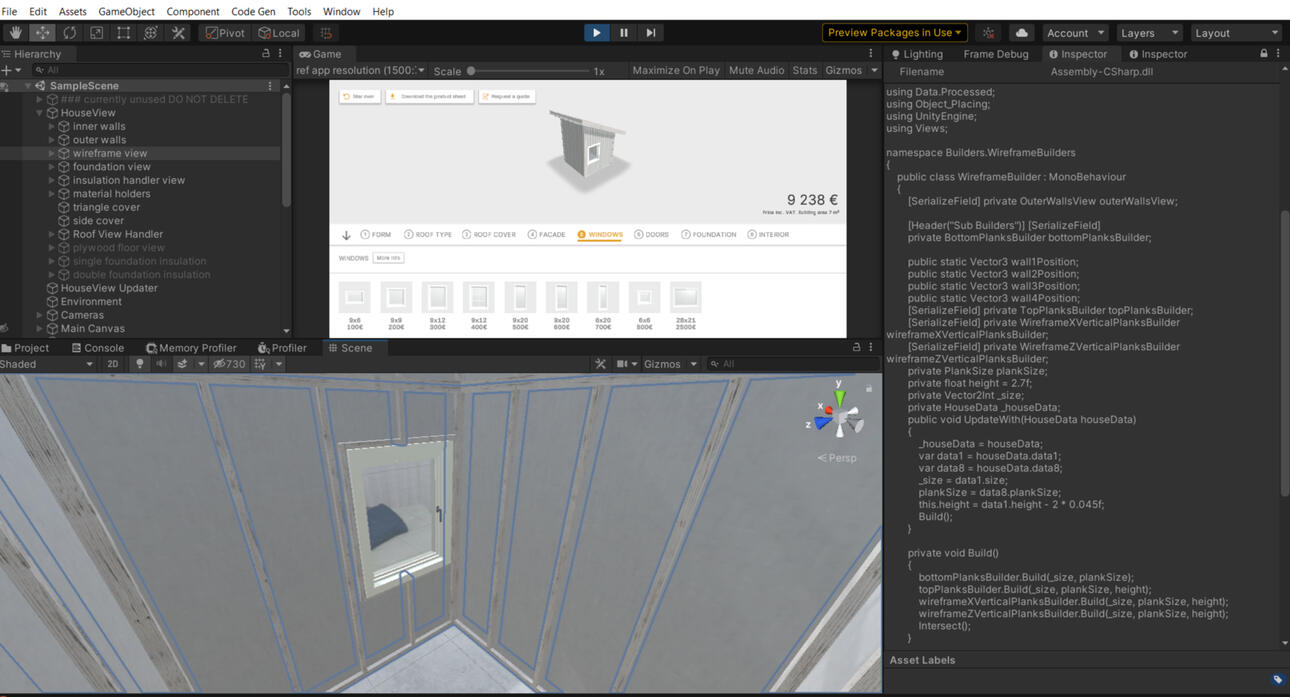
Task: Select the Move tool
Action: [41, 32]
